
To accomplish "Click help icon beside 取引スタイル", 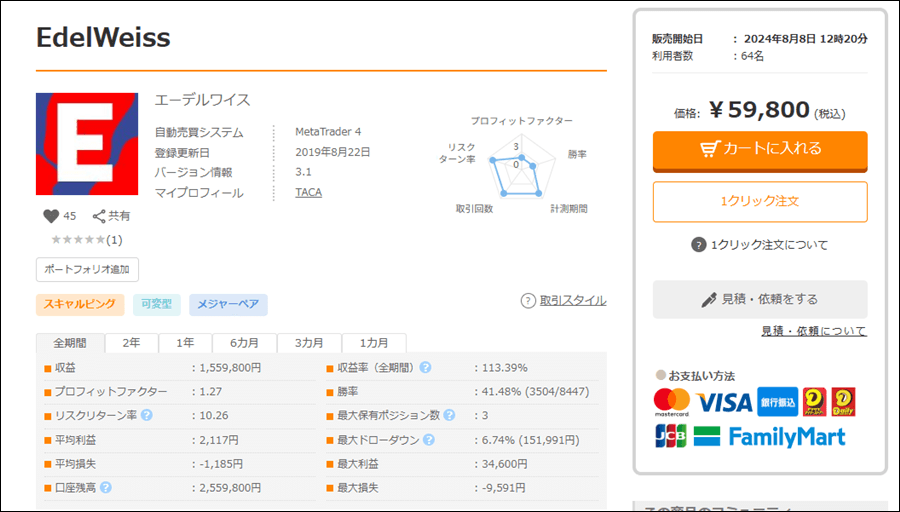I will click(x=528, y=301).
